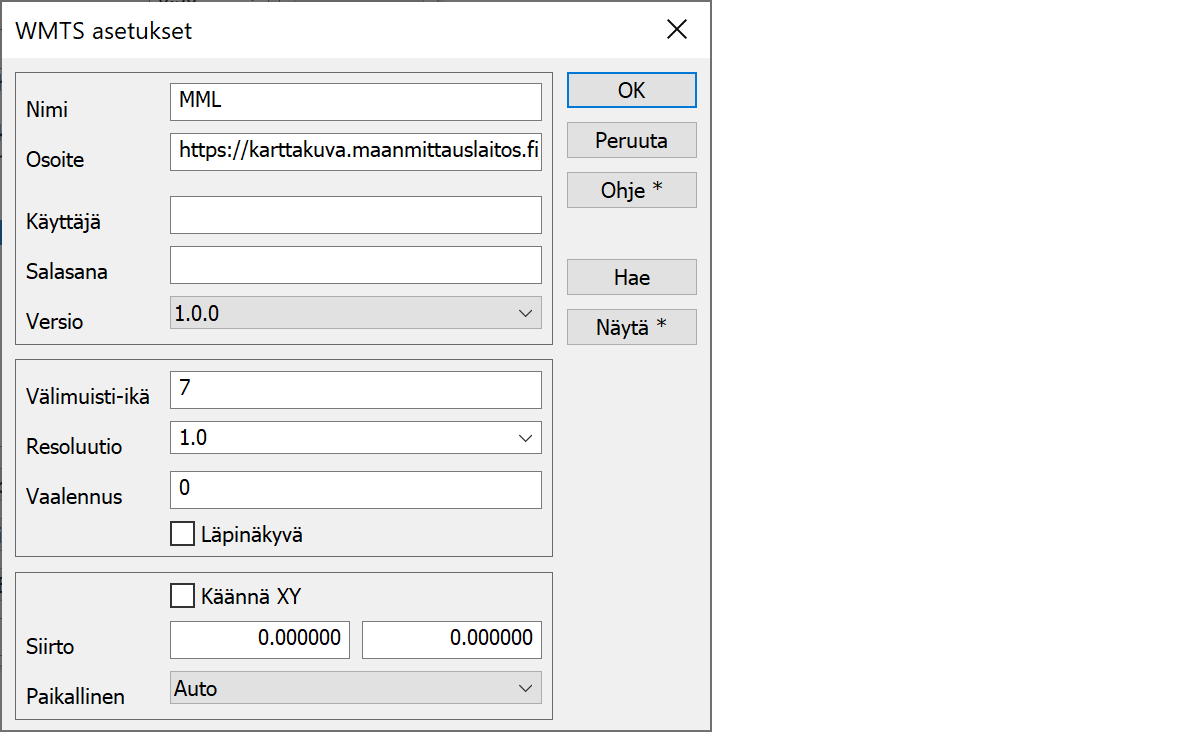The width and height of the screenshot is (1200, 732).
Task: Select the Välimuisti-ikä field
Action: click(355, 390)
